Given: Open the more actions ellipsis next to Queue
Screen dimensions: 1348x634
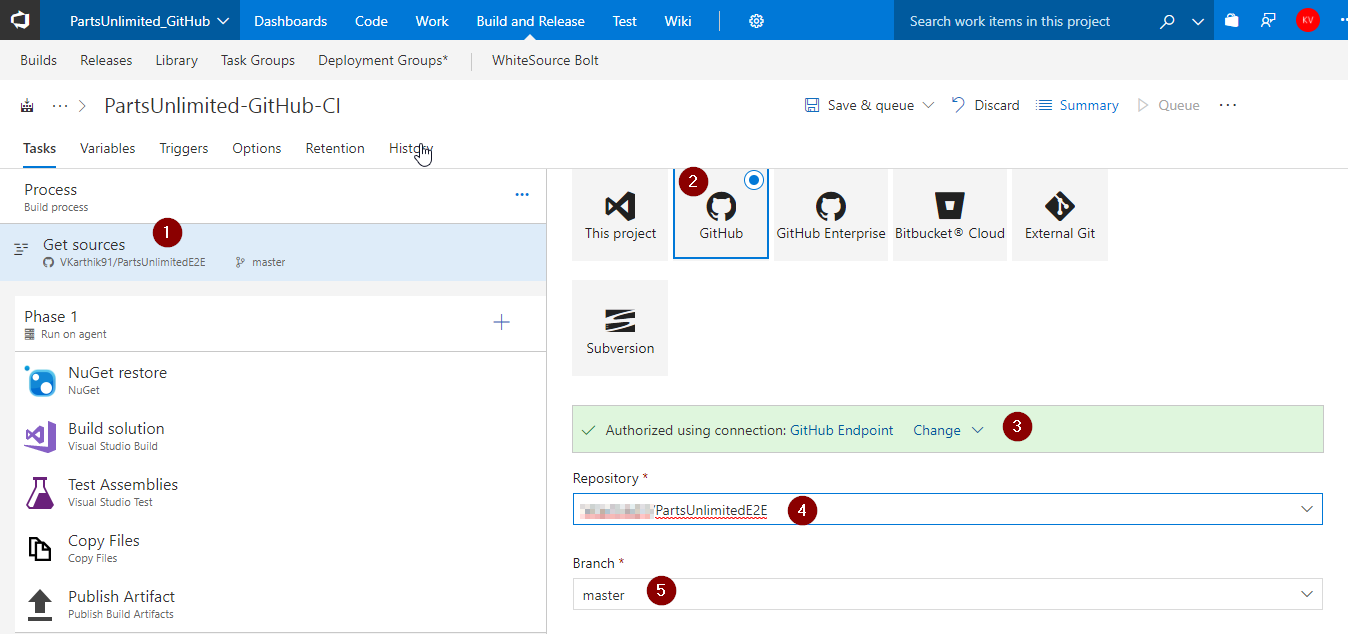Looking at the screenshot, I should [x=1228, y=105].
